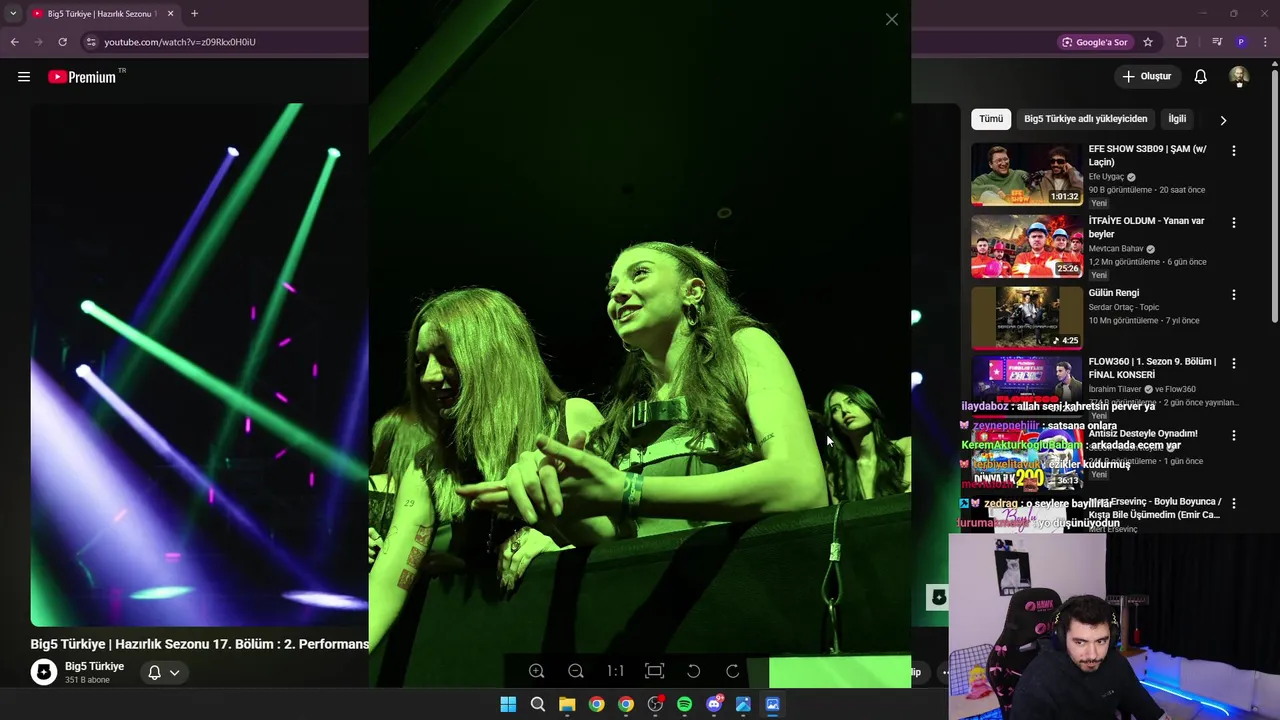Open Chrome three-dot menu
1280x720 pixels.
pos(1266,42)
